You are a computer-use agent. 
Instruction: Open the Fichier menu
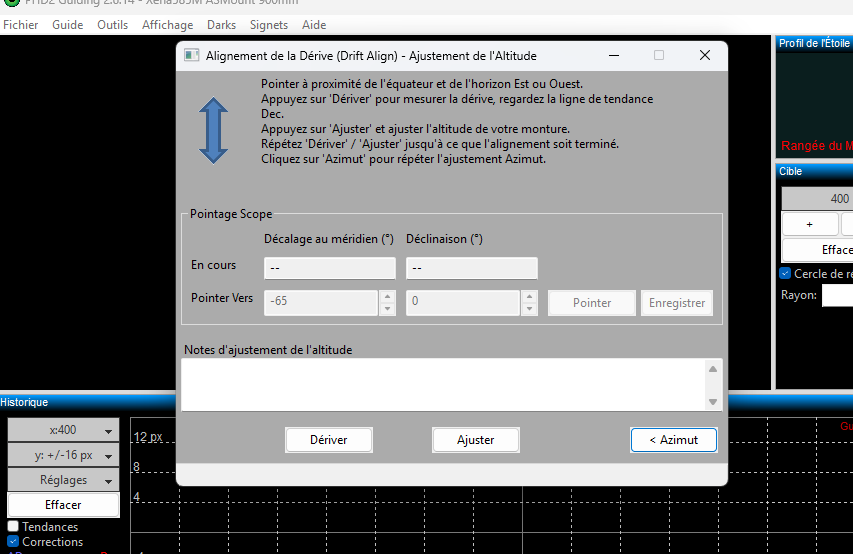pyautogui.click(x=21, y=25)
